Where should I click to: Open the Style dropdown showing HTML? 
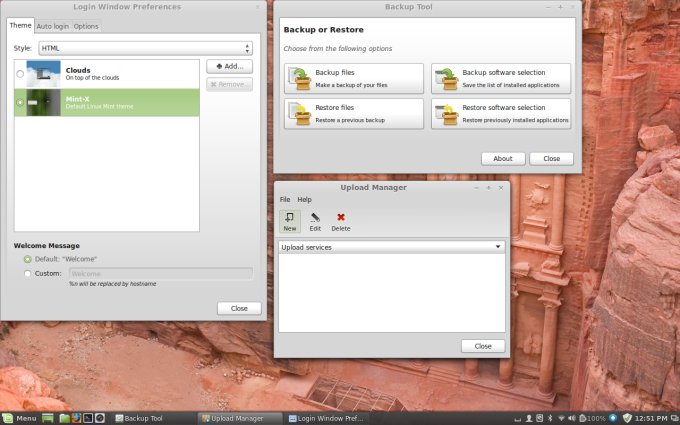point(145,48)
